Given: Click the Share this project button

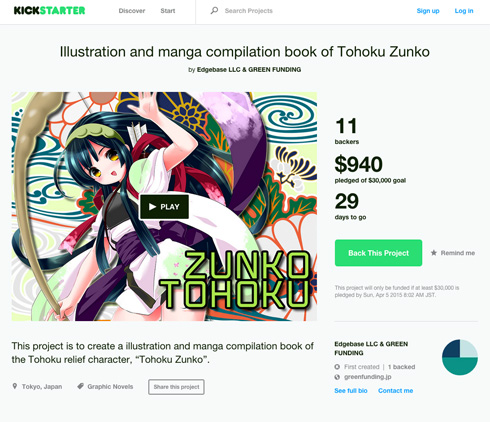Looking at the screenshot, I should coord(176,387).
